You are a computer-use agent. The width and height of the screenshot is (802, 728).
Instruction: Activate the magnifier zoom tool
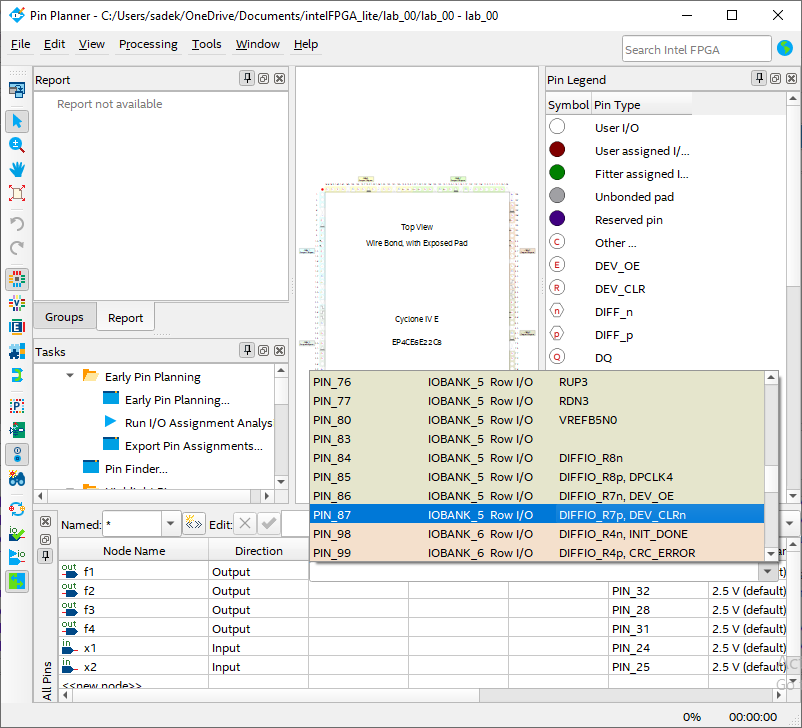click(17, 145)
